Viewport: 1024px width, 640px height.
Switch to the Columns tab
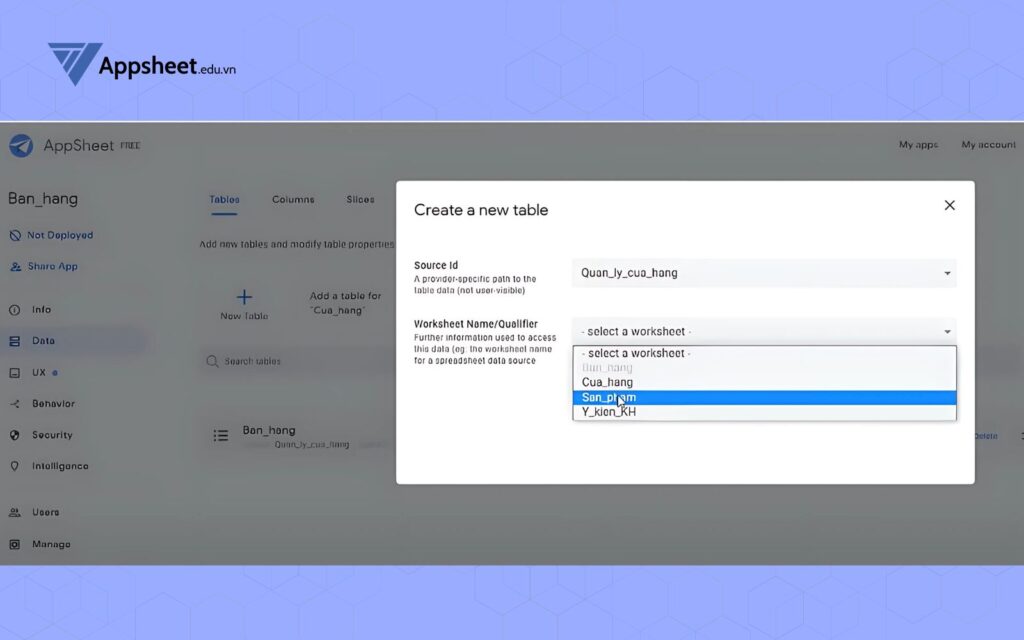coord(293,200)
